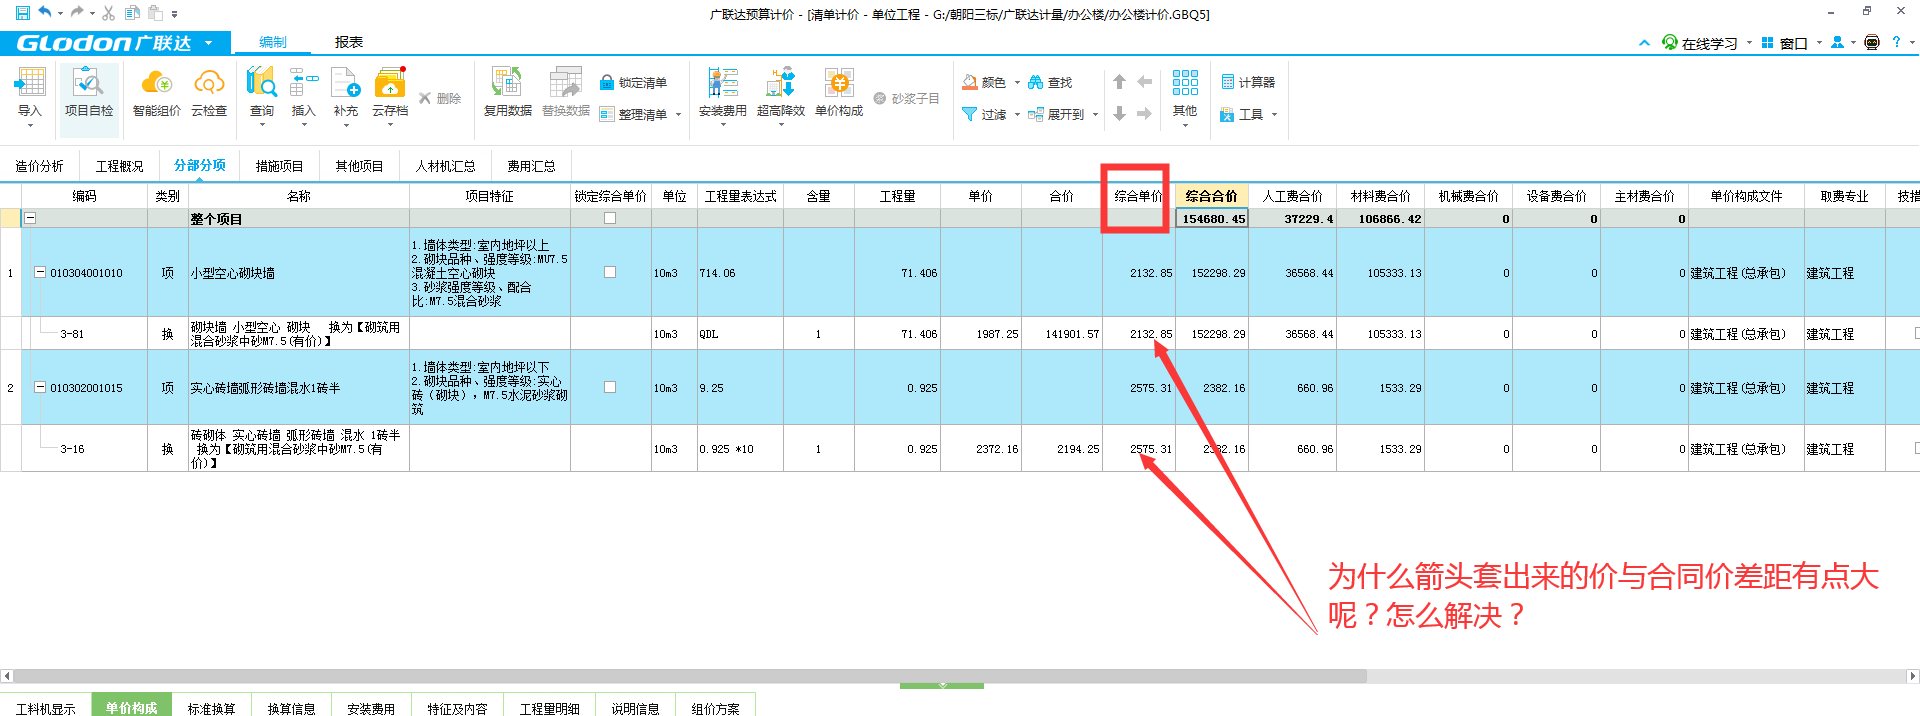1920x716 pixels.
Task: Open the 费用汇总 tab
Action: click(x=531, y=166)
